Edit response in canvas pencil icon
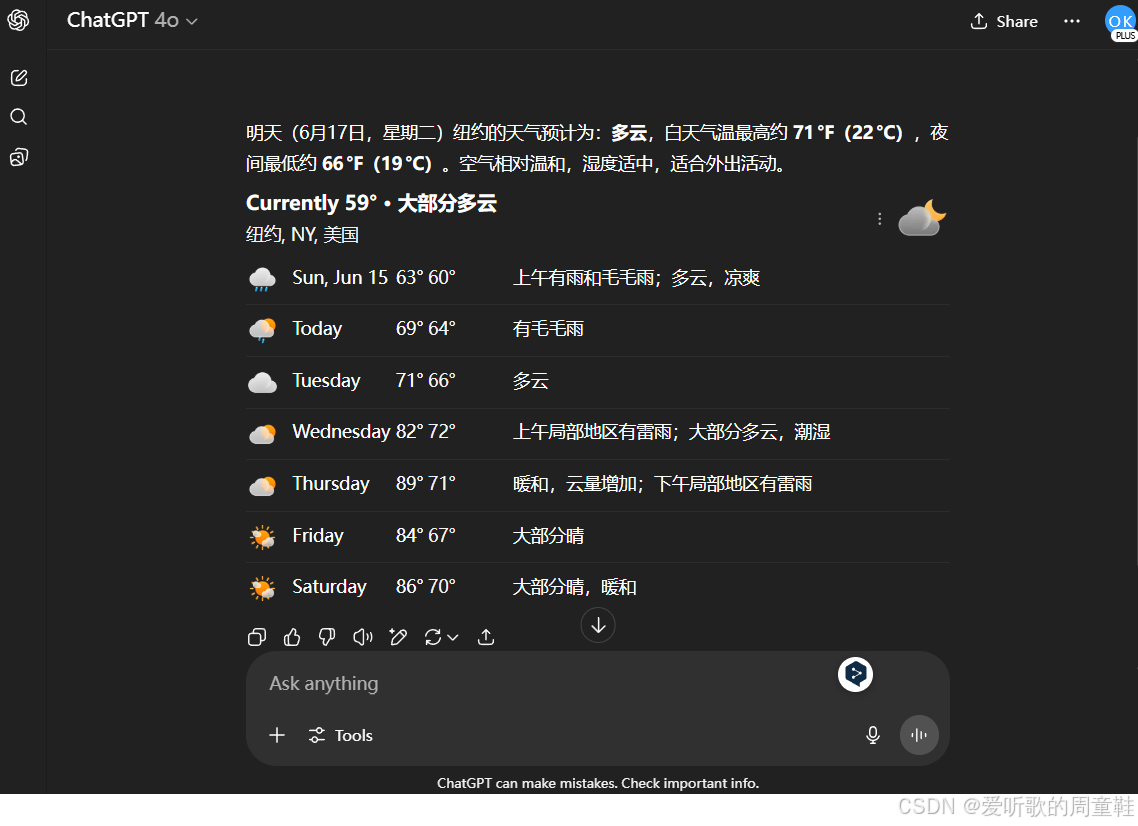Screen dimensions: 1138x826 (x=398, y=637)
